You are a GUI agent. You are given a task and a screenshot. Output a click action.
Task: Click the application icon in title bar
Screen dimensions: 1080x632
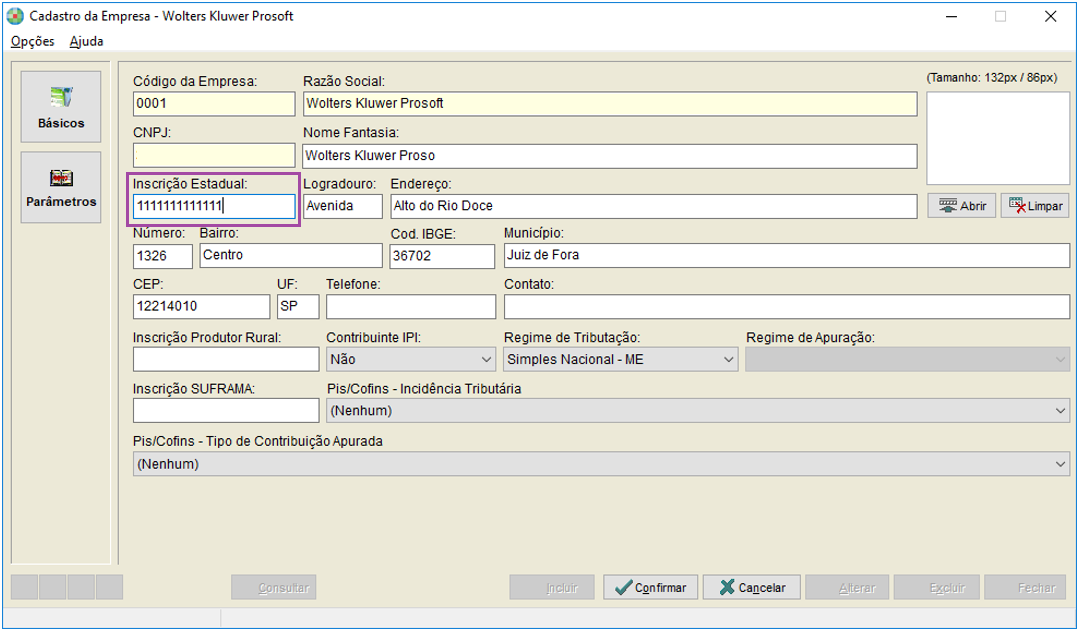[x=15, y=16]
